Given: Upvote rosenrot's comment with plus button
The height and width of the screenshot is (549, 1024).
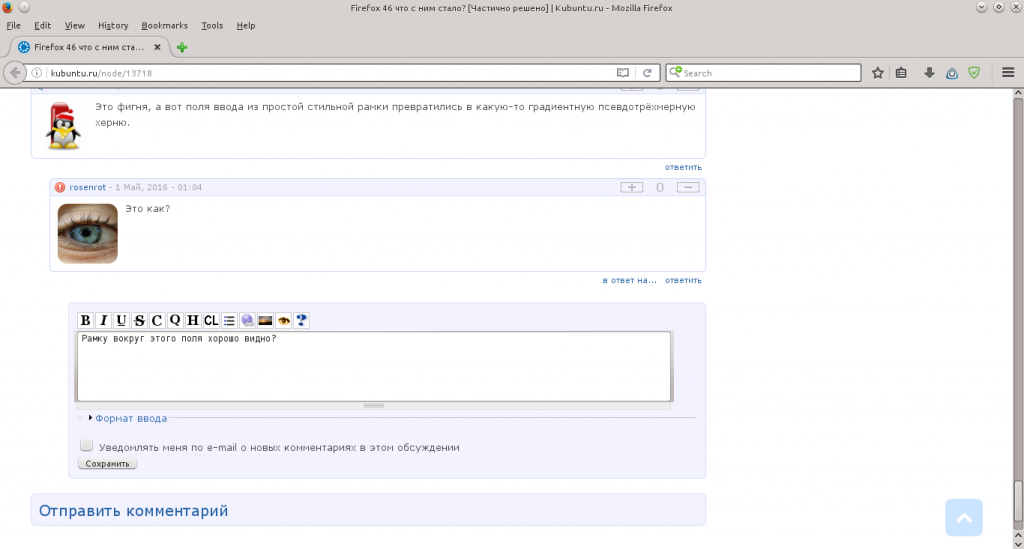Looking at the screenshot, I should 632,187.
